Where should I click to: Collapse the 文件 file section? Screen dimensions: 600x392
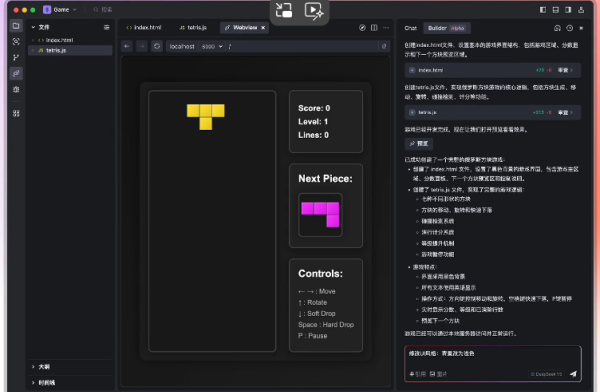[x=40, y=27]
